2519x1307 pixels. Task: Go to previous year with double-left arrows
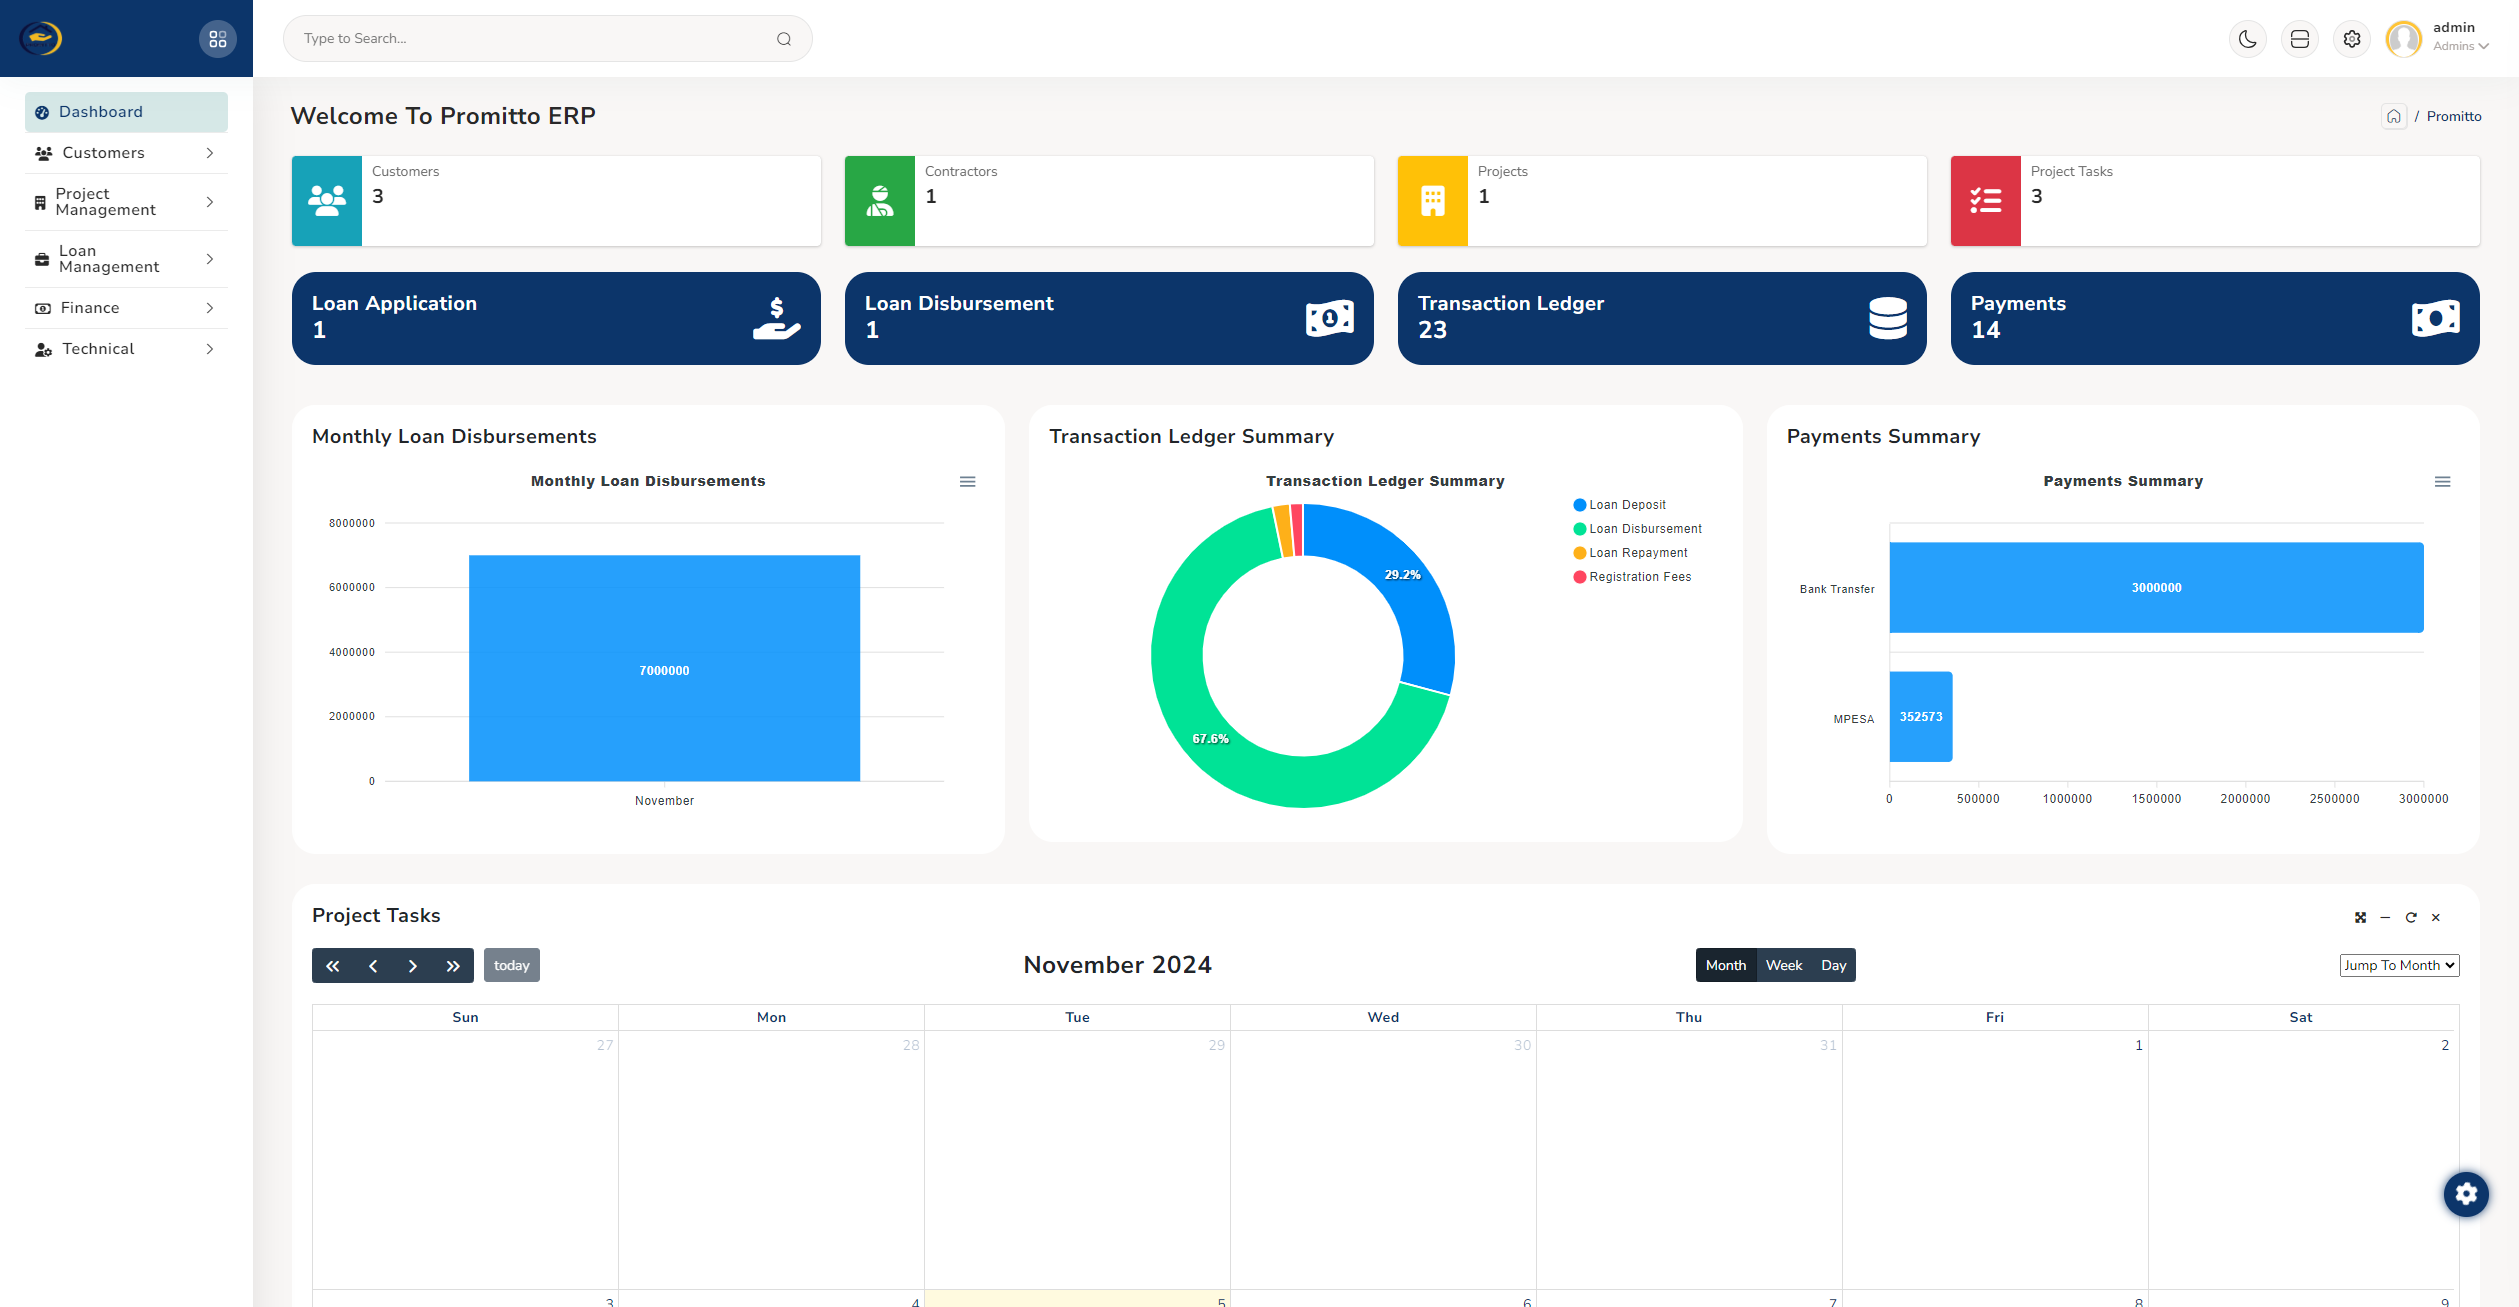click(x=333, y=966)
